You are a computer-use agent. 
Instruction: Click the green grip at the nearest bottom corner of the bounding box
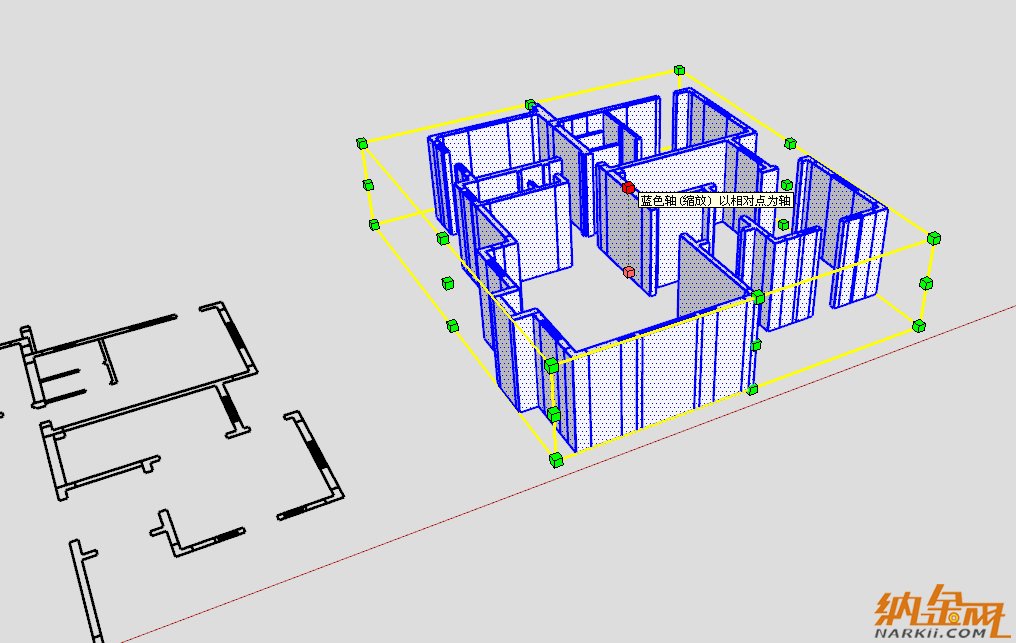555,460
